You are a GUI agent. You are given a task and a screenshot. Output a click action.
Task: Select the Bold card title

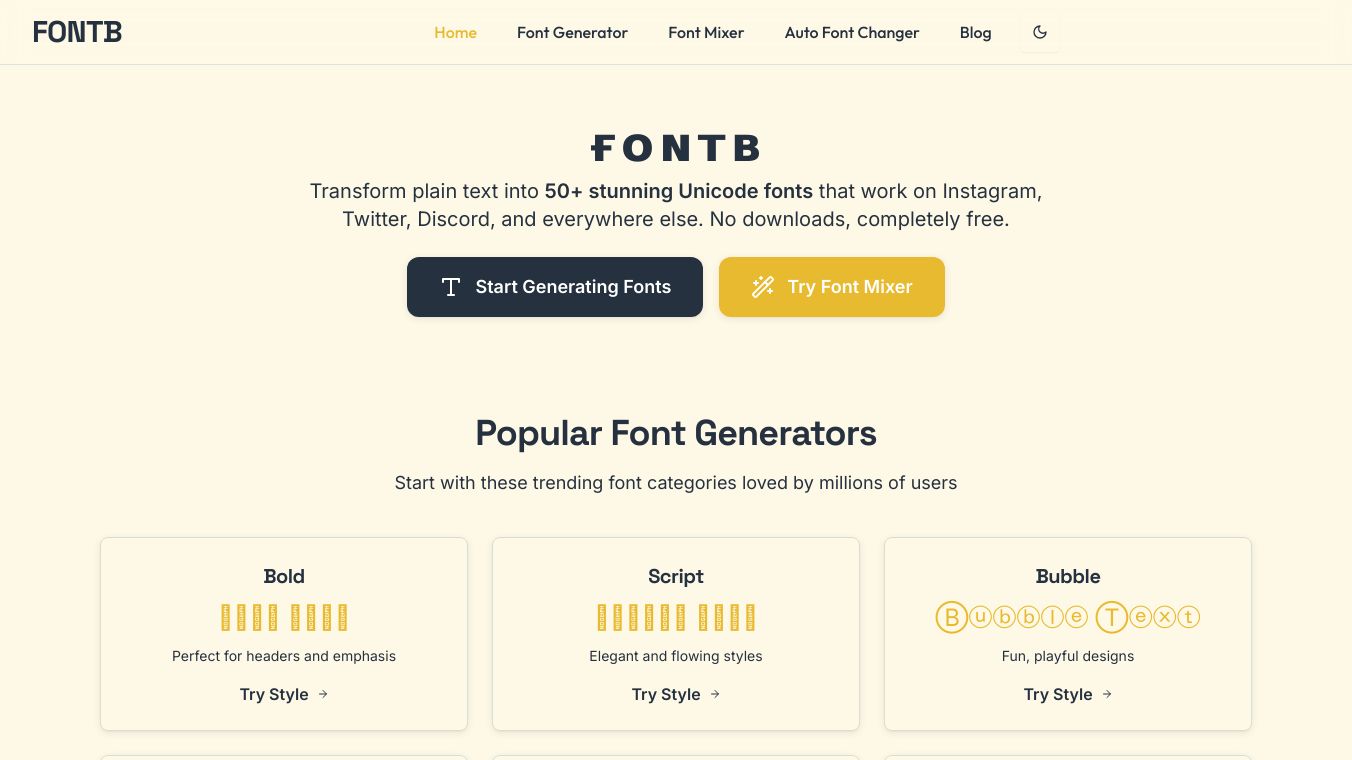(x=284, y=576)
